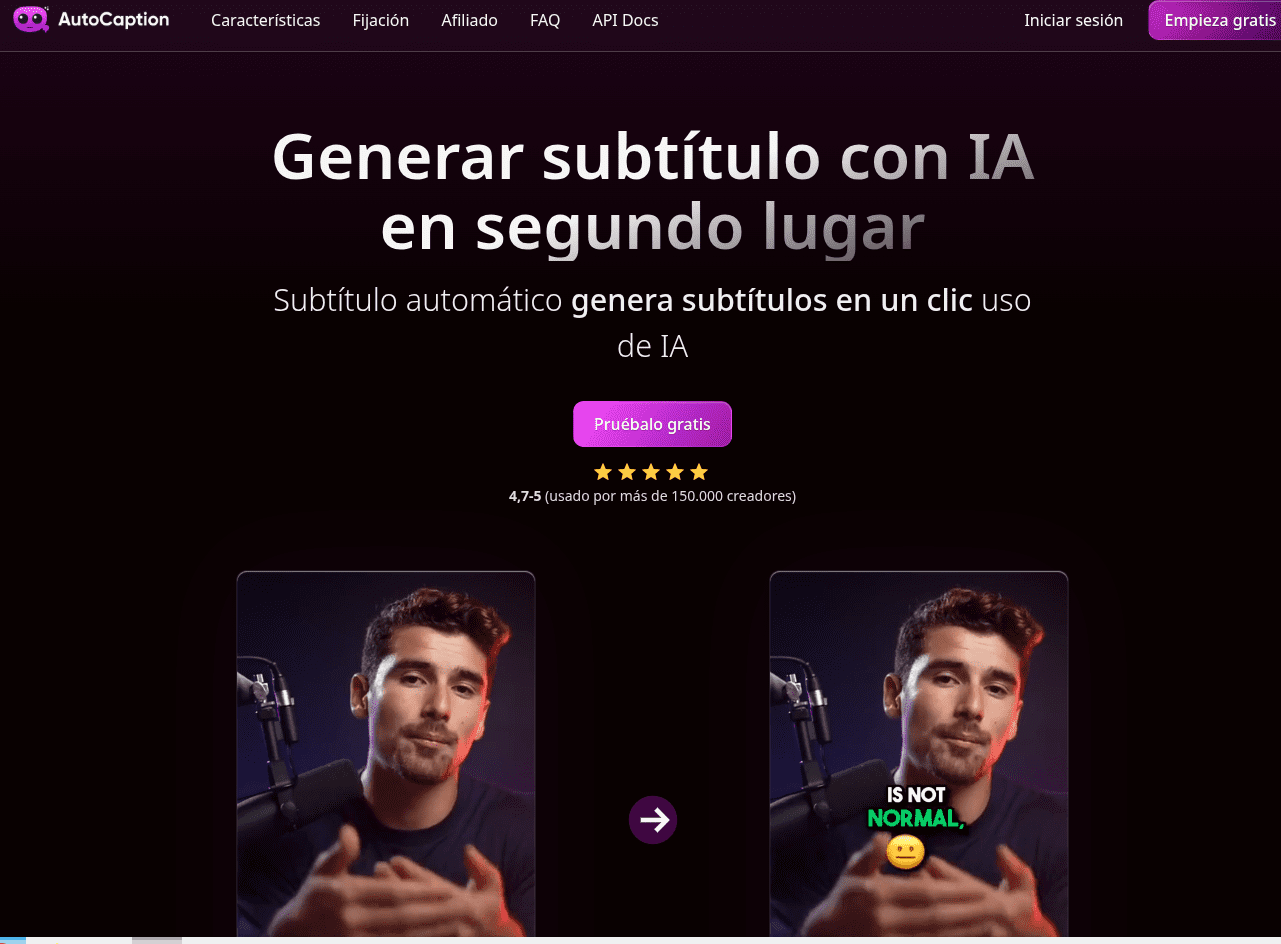Click the AutoCaption mascot logo icon
The image size is (1281, 944).
click(32, 20)
